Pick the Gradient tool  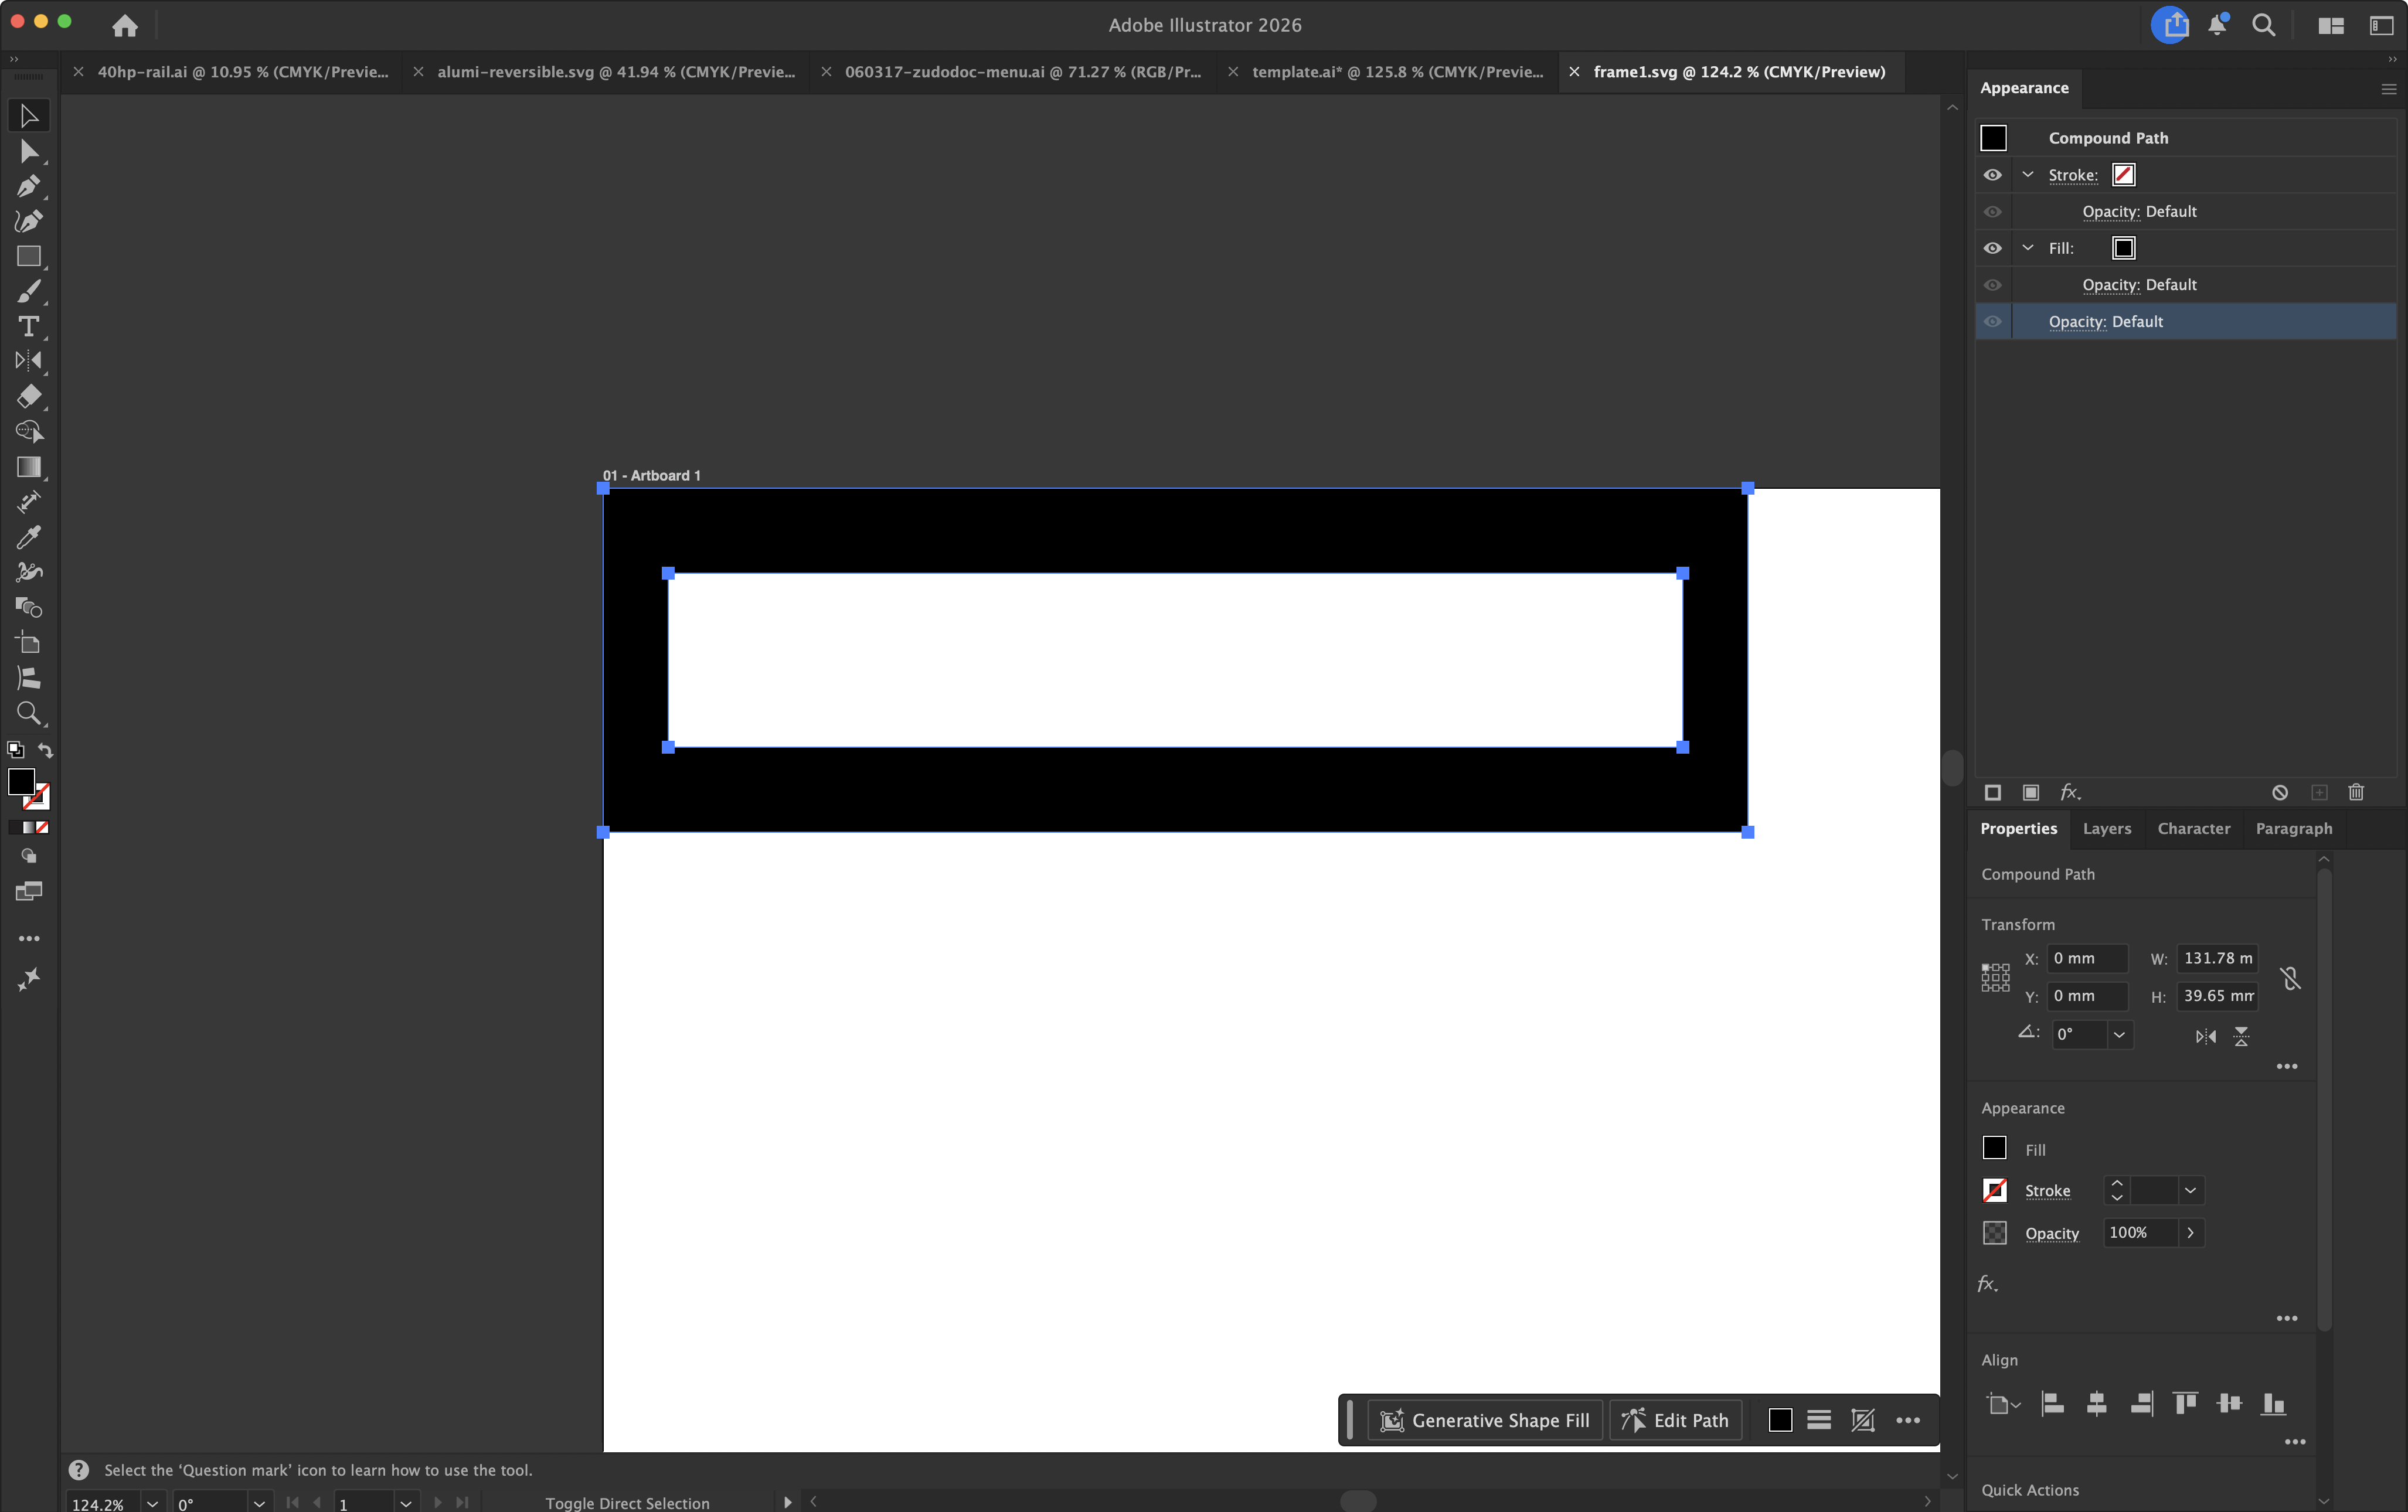pos(29,467)
